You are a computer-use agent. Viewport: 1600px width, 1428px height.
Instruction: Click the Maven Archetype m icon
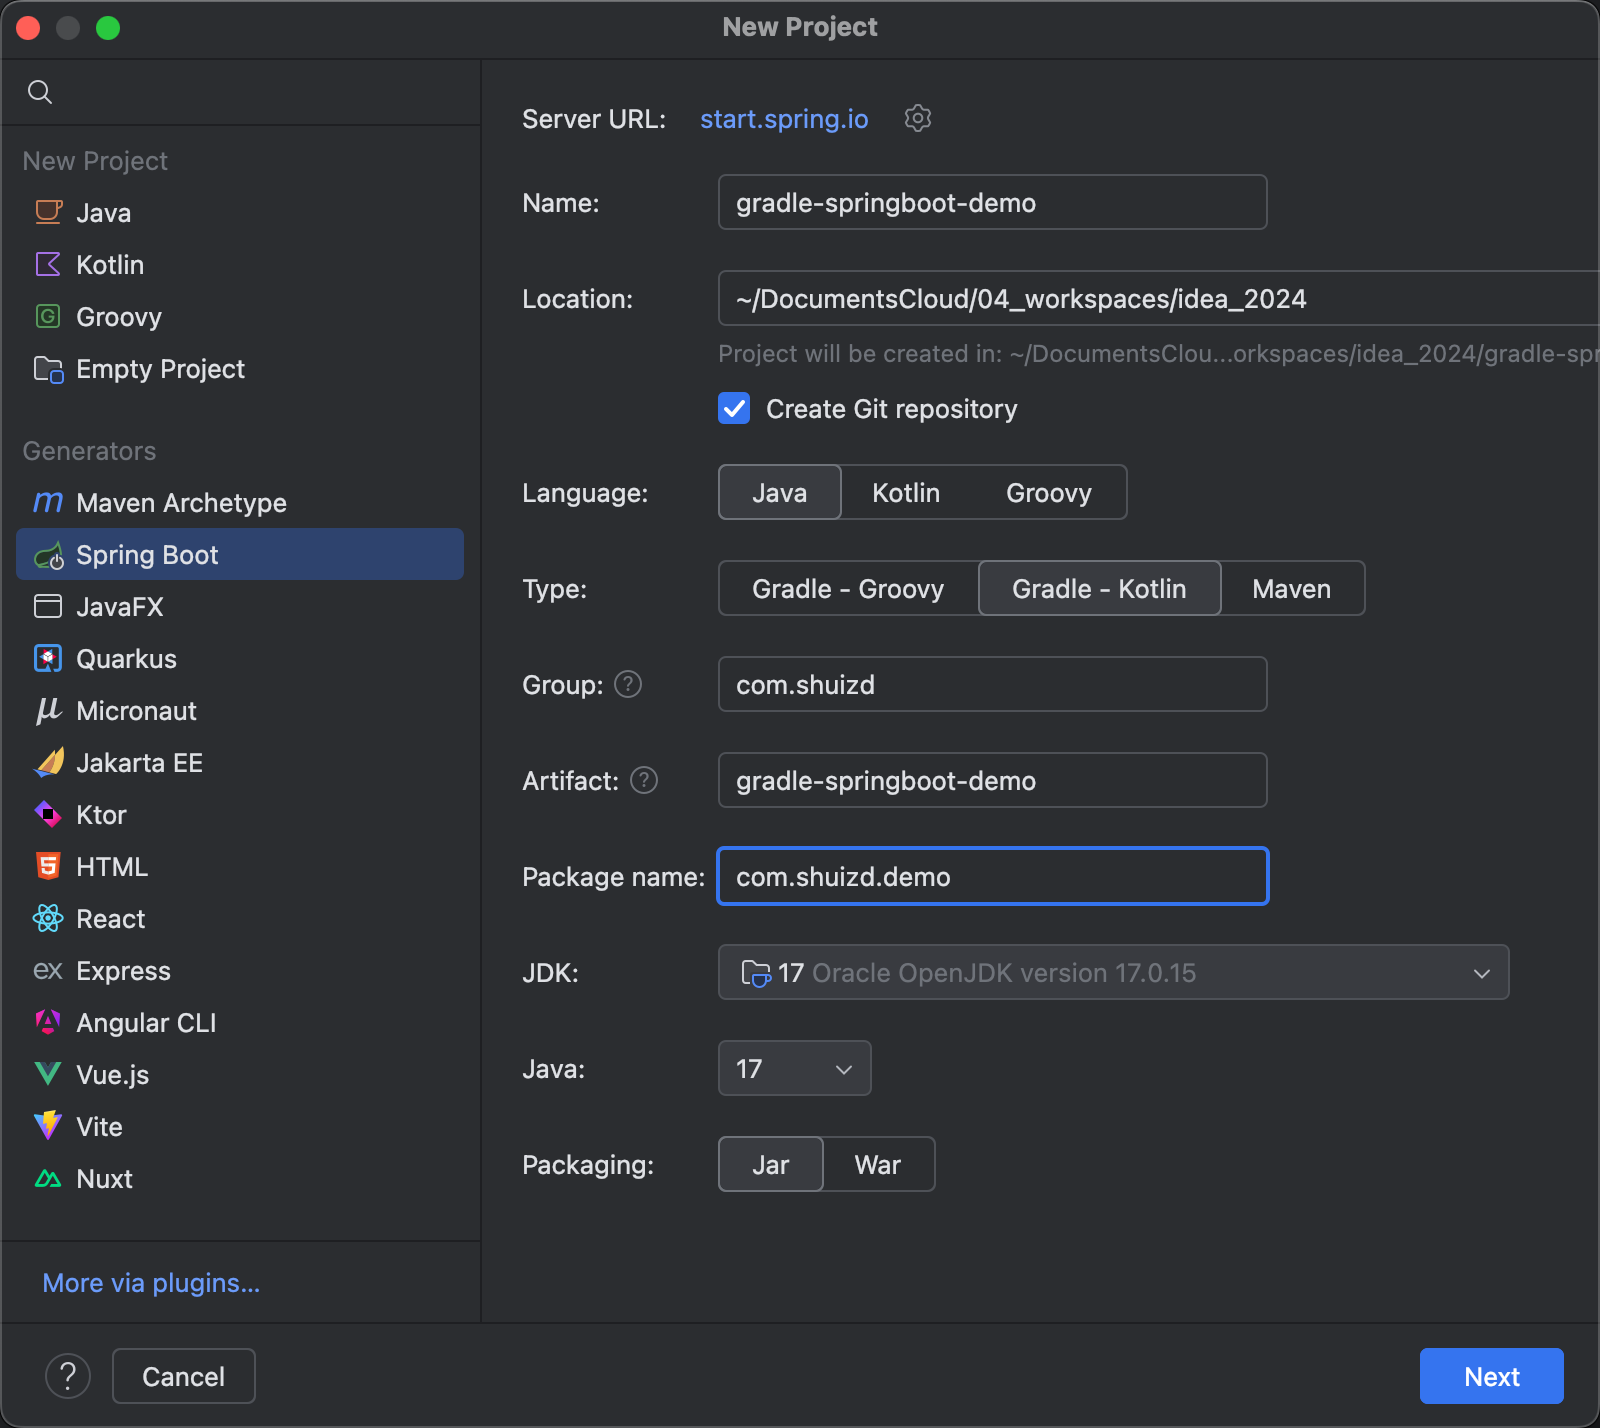click(x=48, y=502)
